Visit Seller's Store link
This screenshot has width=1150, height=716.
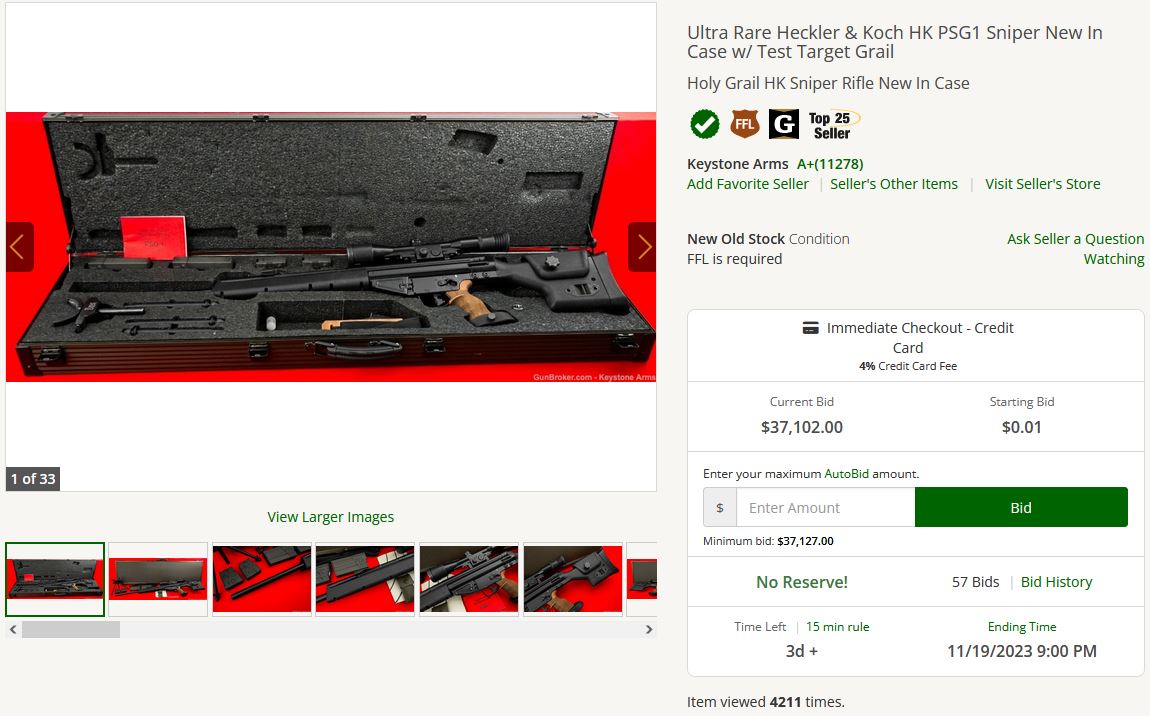tap(1042, 184)
